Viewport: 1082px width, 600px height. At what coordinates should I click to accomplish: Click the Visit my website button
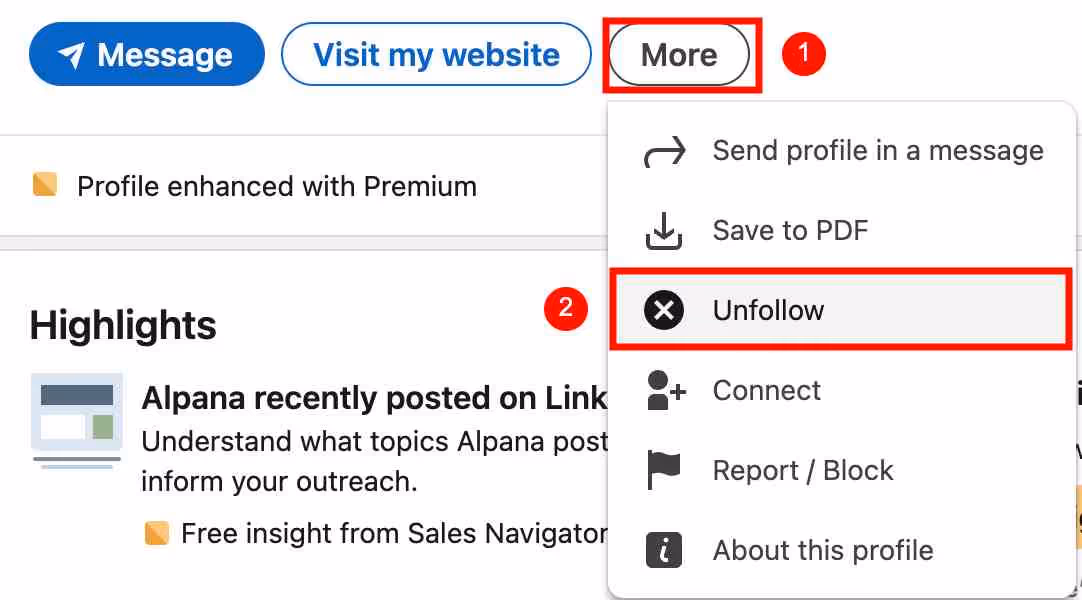(436, 55)
